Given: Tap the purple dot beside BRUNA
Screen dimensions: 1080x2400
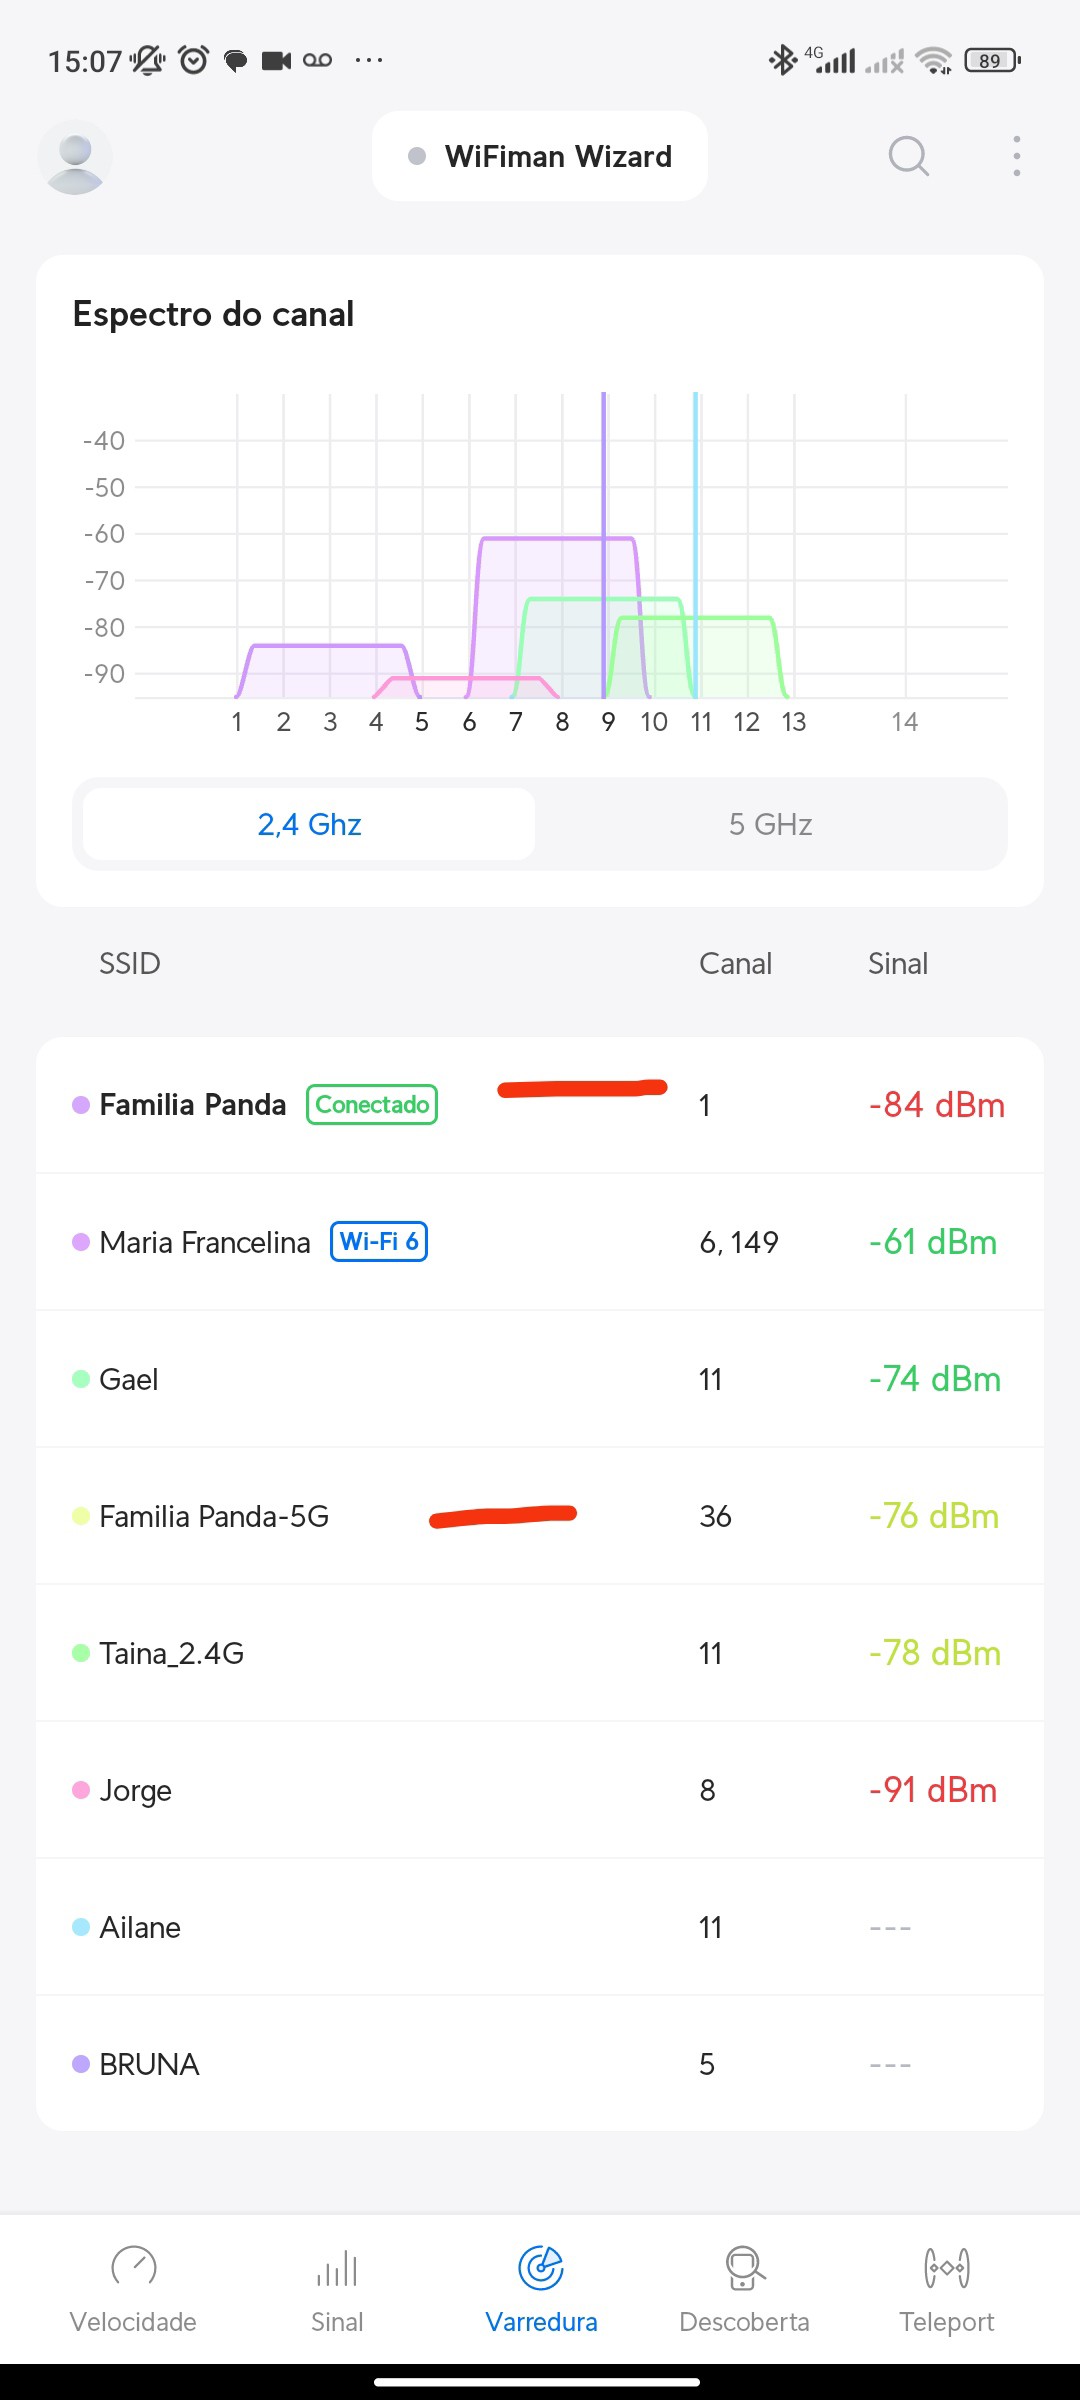Looking at the screenshot, I should point(81,2064).
